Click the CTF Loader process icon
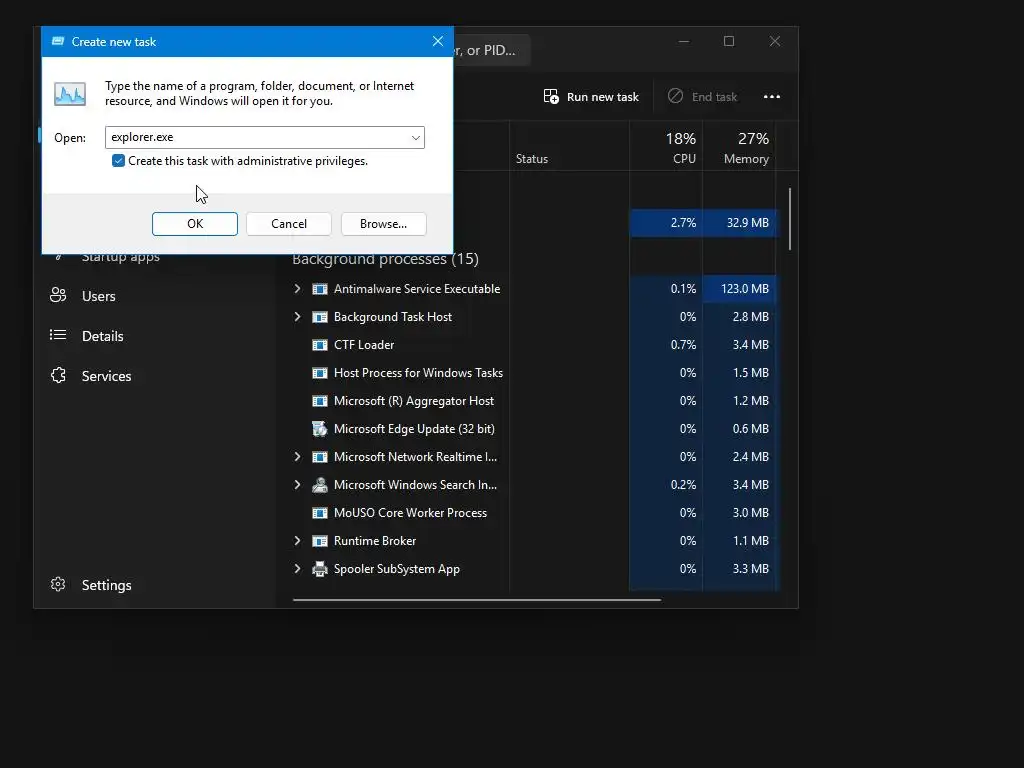Viewport: 1024px width, 768px height. (x=320, y=345)
